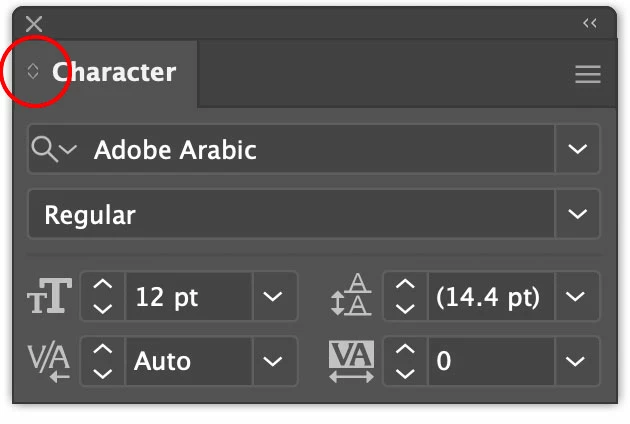Screen dimensions: 630x424
Task: Click the leading icon
Action: tap(350, 297)
